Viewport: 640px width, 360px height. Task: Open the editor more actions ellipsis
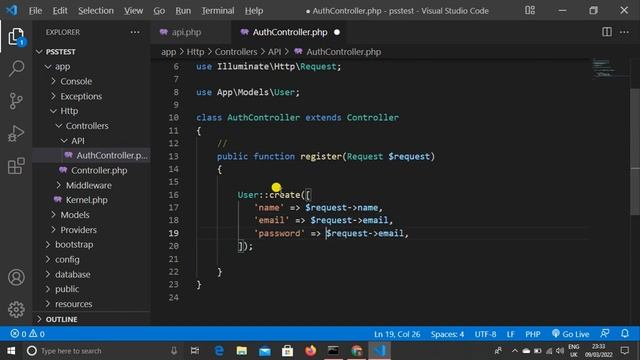coord(624,32)
